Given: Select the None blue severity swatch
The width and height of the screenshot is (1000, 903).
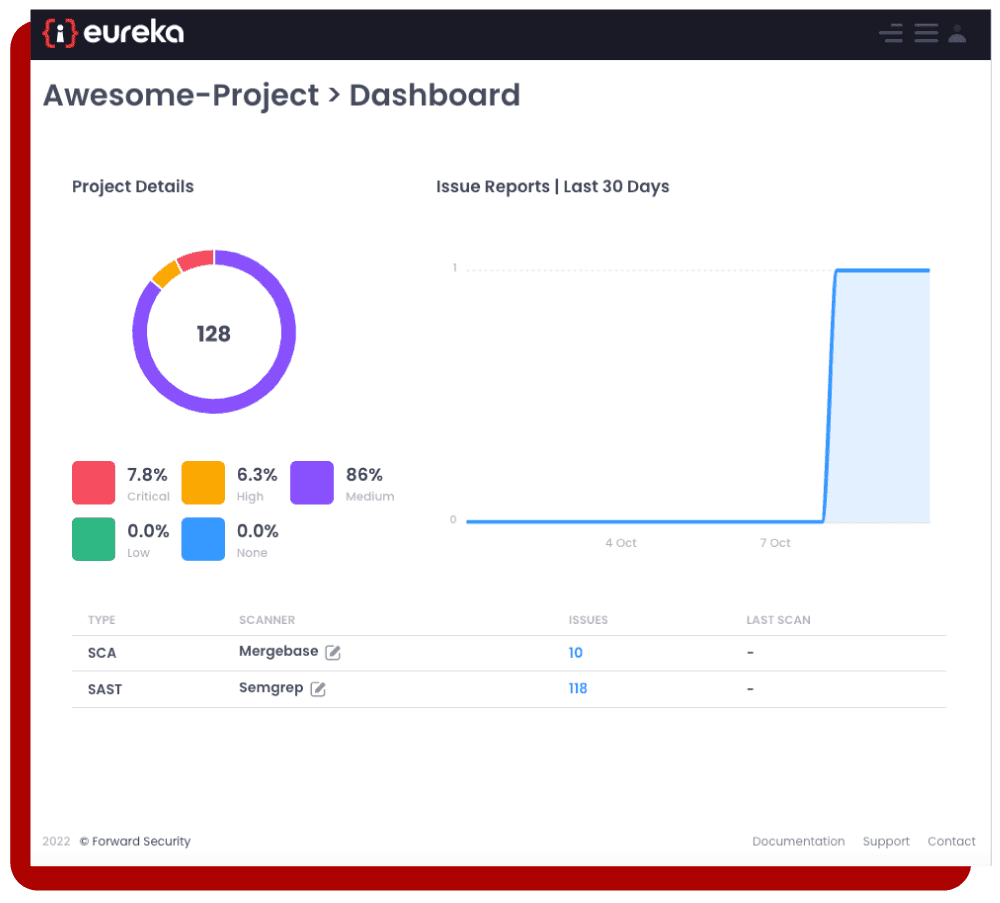Looking at the screenshot, I should tap(203, 539).
